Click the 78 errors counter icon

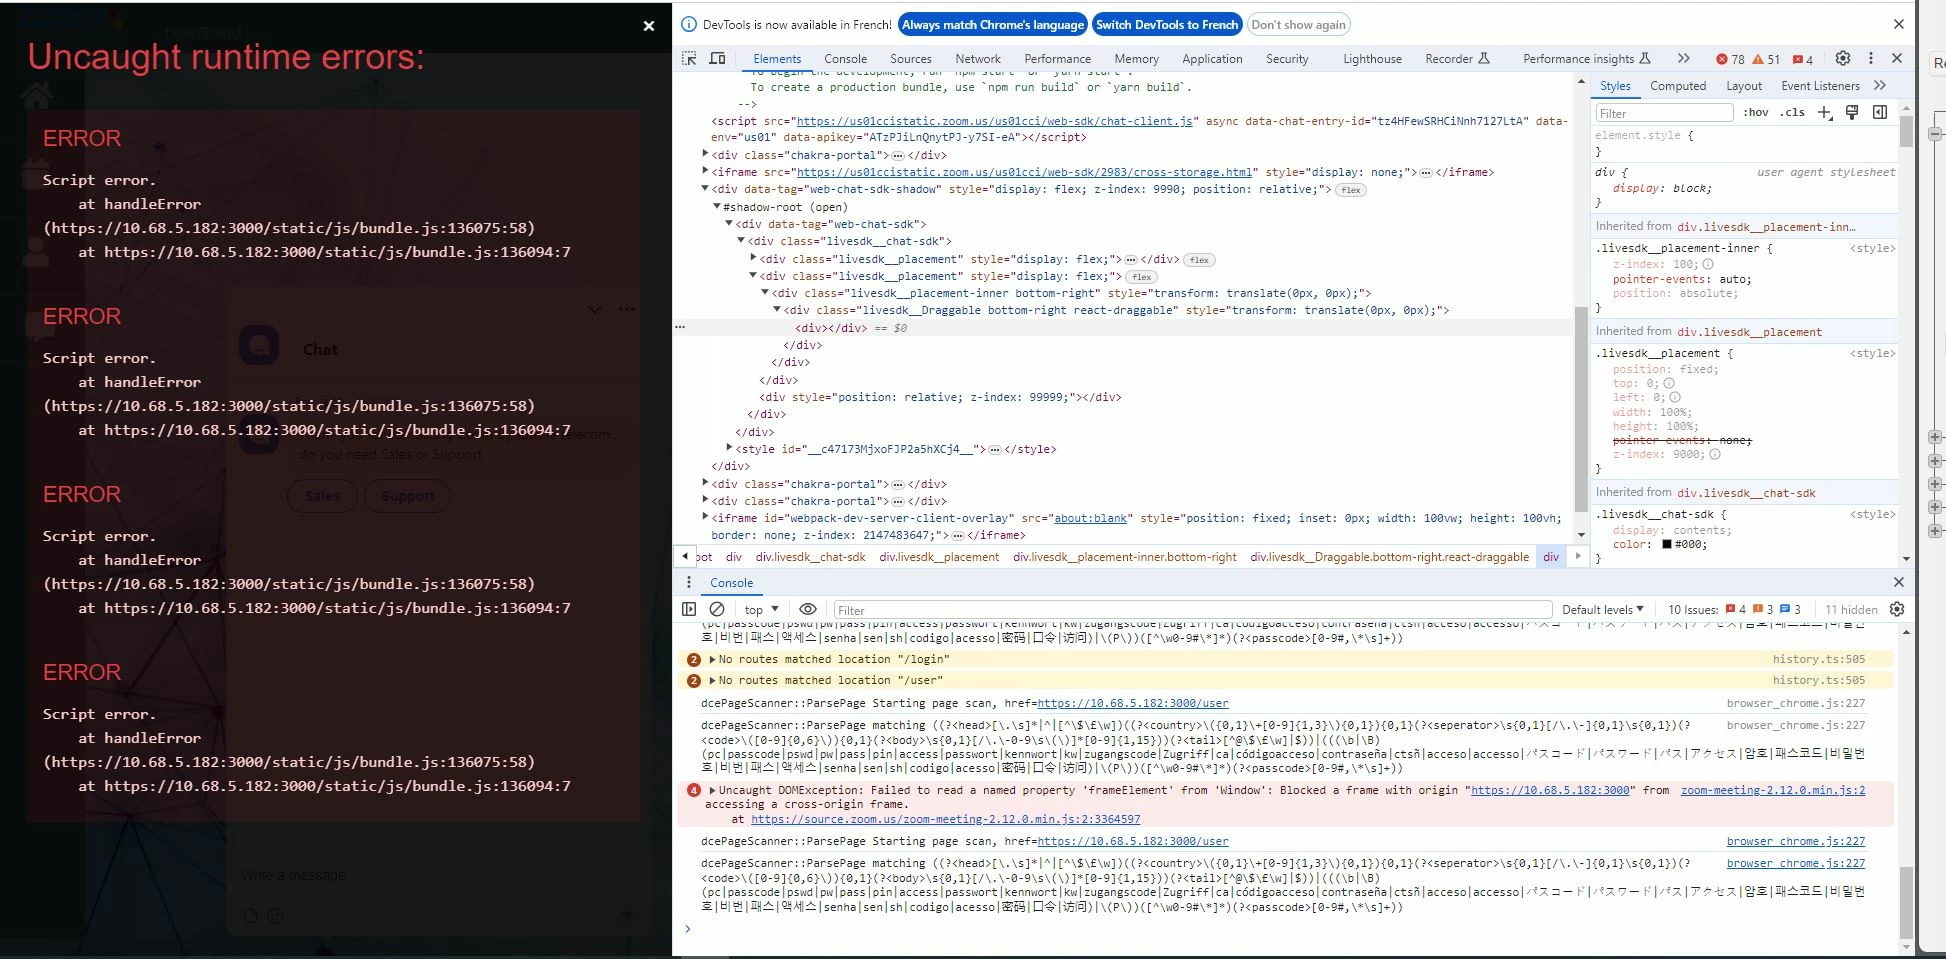pyautogui.click(x=1730, y=59)
